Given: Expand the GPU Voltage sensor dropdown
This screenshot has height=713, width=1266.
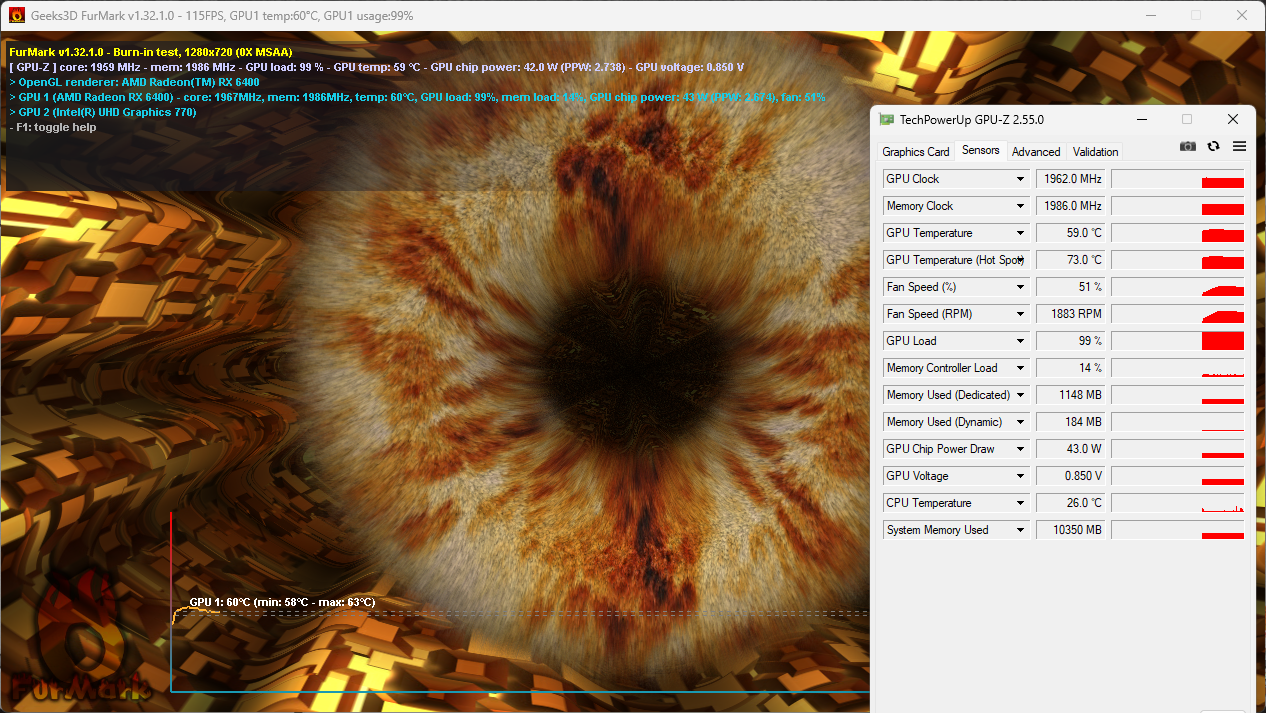Looking at the screenshot, I should pyautogui.click(x=1020, y=476).
